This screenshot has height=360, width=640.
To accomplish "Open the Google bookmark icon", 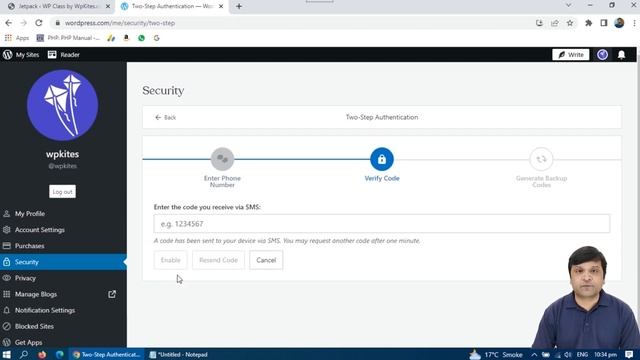I will click(x=157, y=38).
